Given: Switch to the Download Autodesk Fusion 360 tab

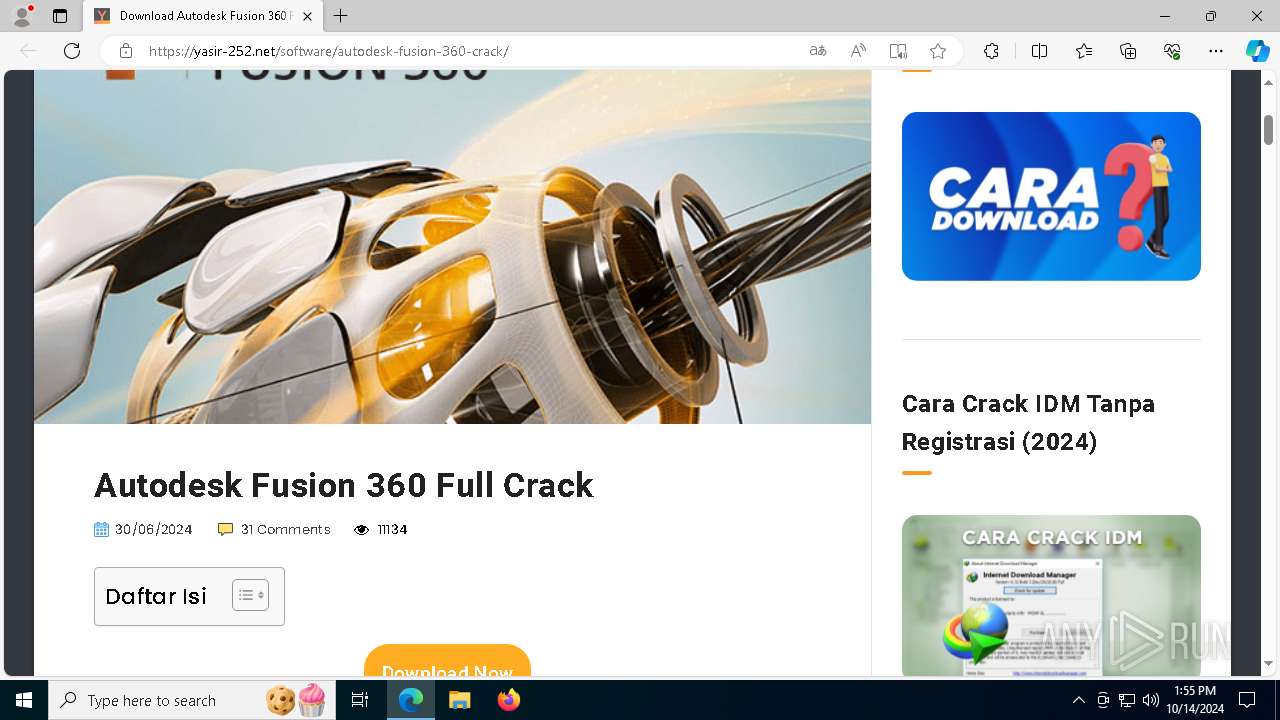Looking at the screenshot, I should pos(203,16).
